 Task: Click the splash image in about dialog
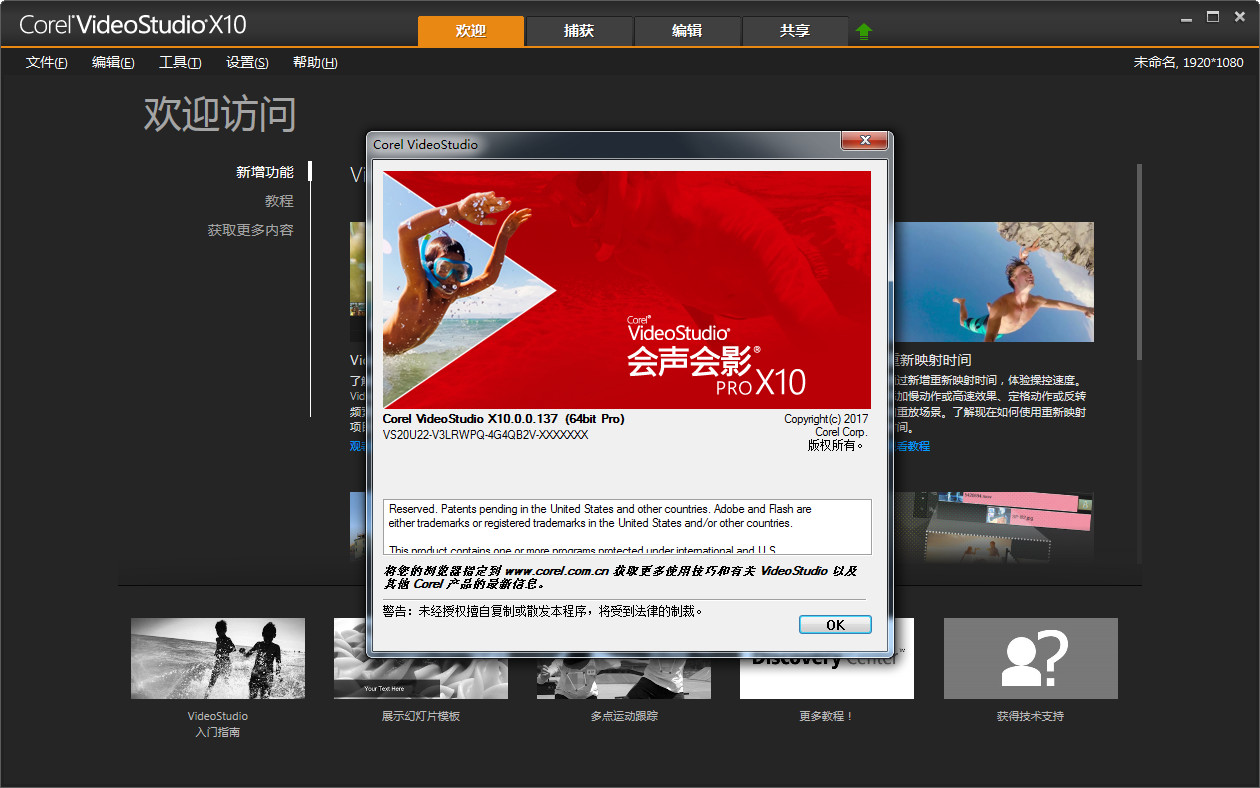click(627, 290)
